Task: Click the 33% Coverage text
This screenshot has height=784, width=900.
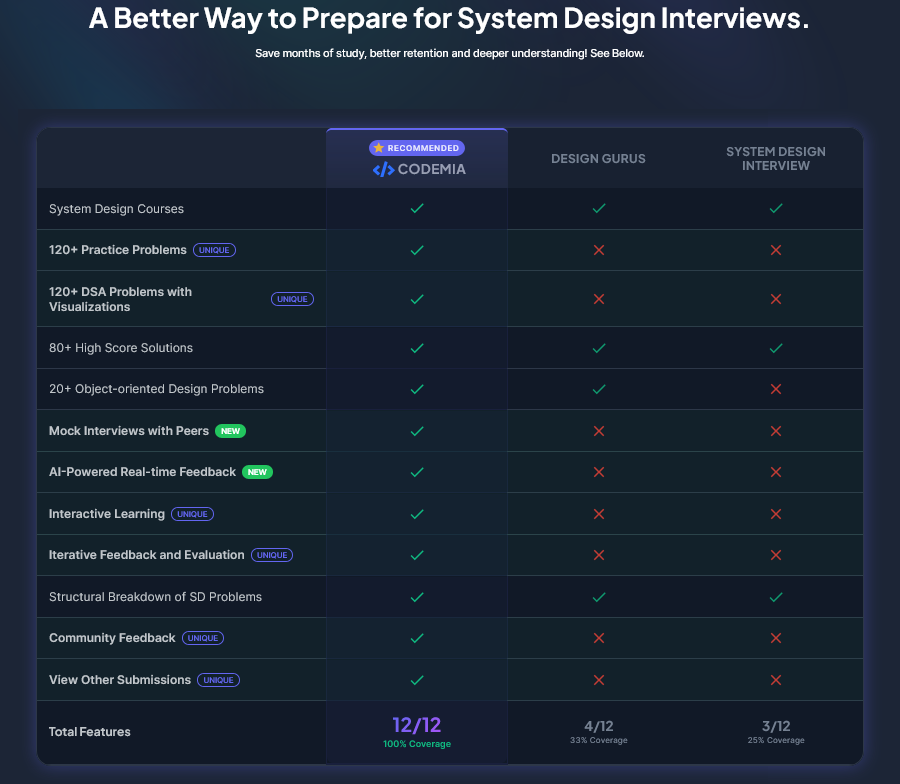Action: [x=599, y=740]
